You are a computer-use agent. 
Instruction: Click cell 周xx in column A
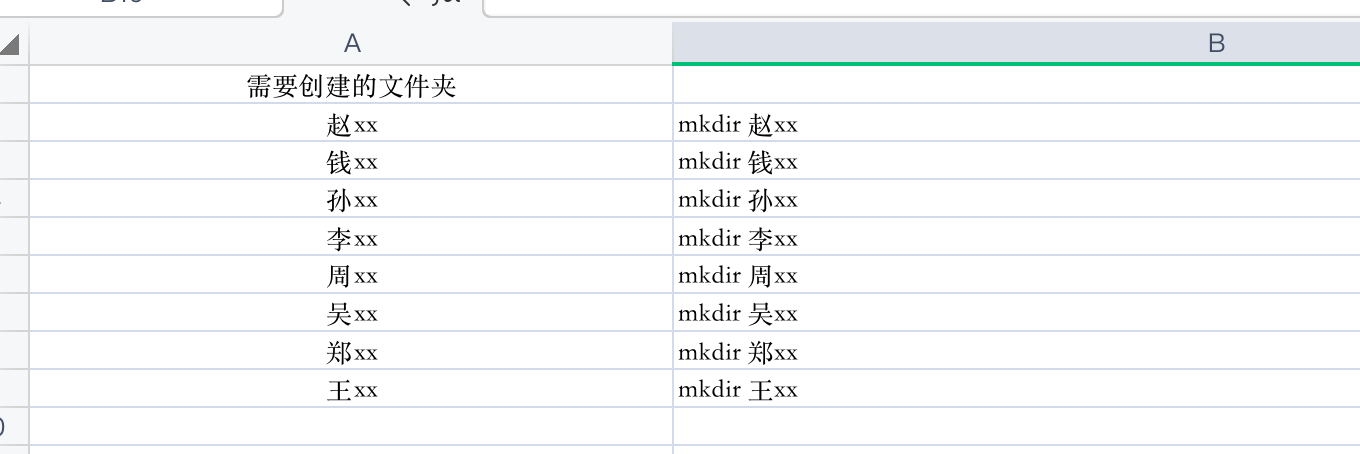(351, 275)
